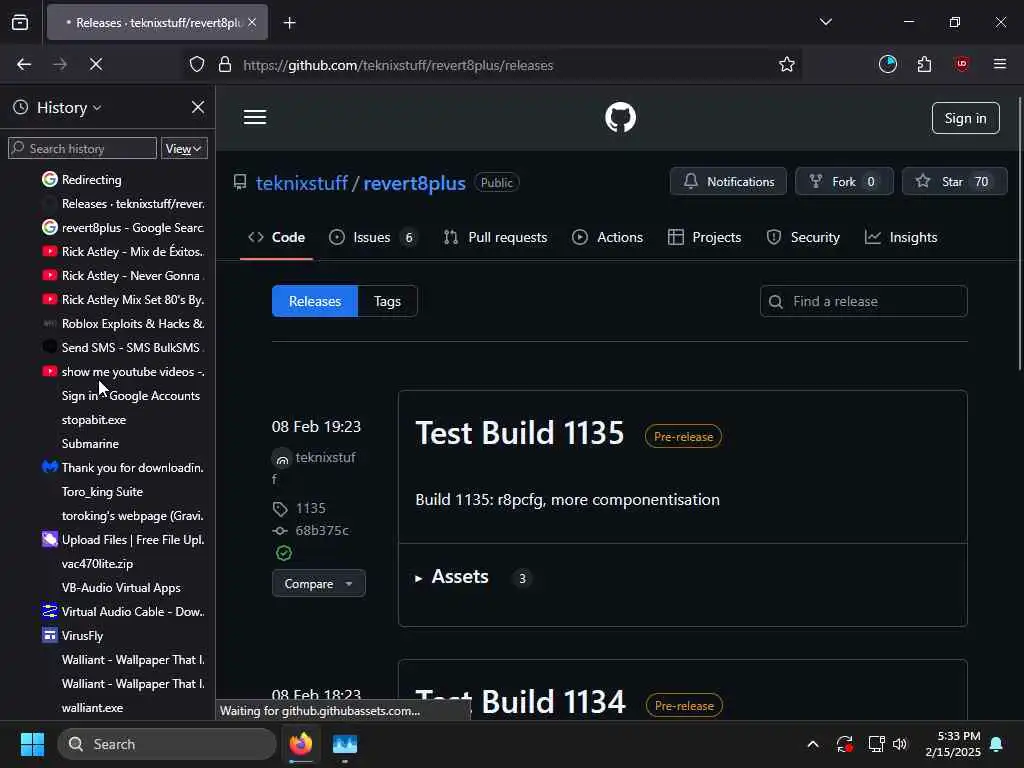Open the Compare dropdown for Build 1135
Viewport: 1024px width, 768px height.
[x=319, y=583]
